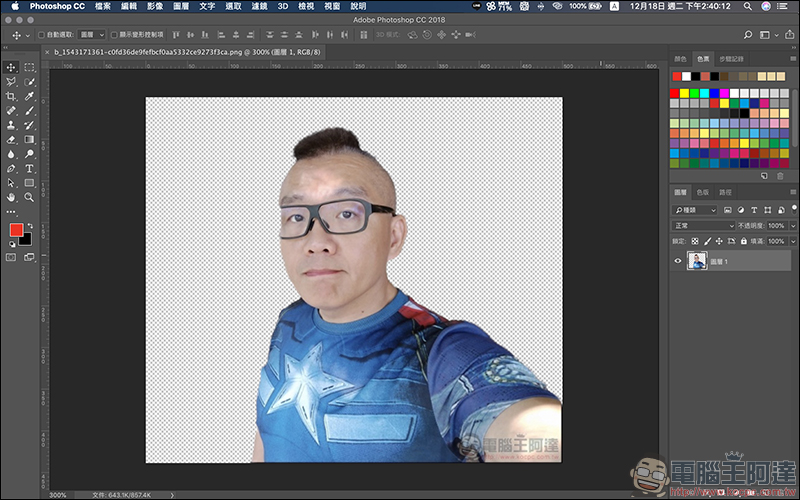Create a new swatch from foreground color

[x=764, y=176]
